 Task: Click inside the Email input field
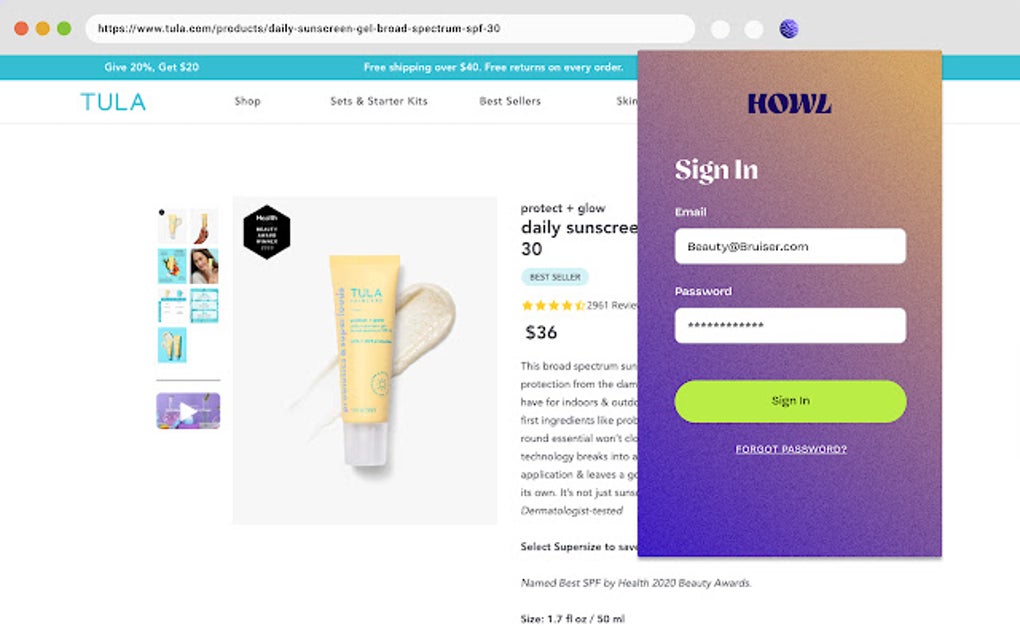pos(789,246)
